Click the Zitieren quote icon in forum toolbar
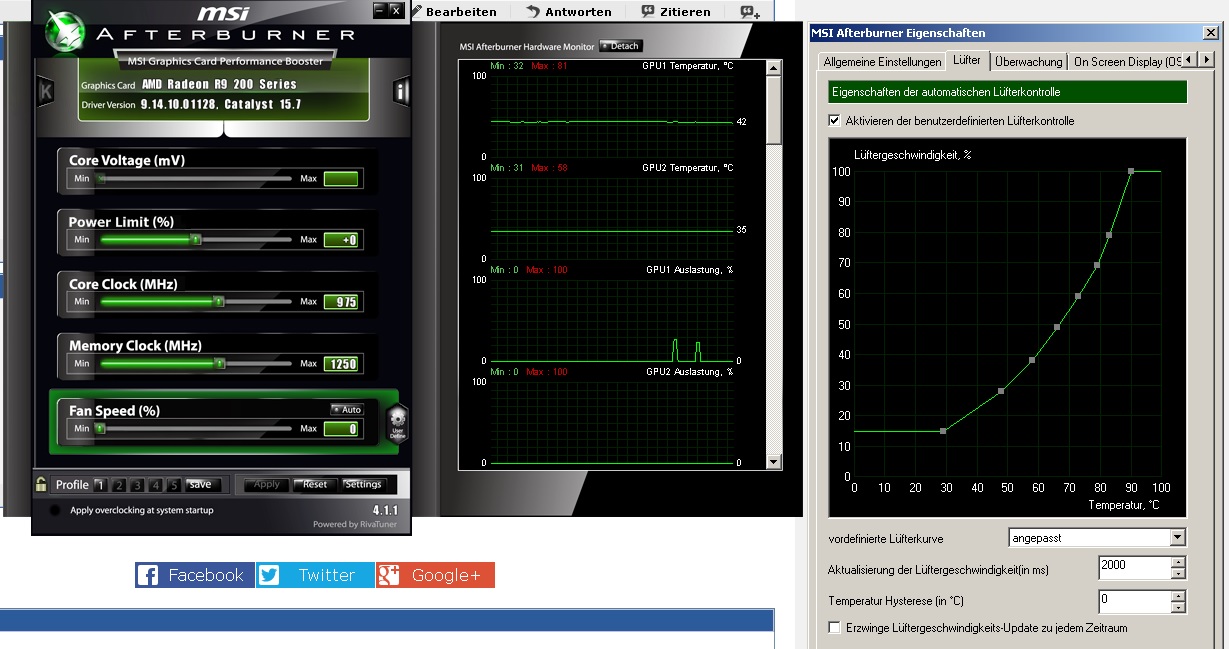1229x649 pixels. click(648, 12)
